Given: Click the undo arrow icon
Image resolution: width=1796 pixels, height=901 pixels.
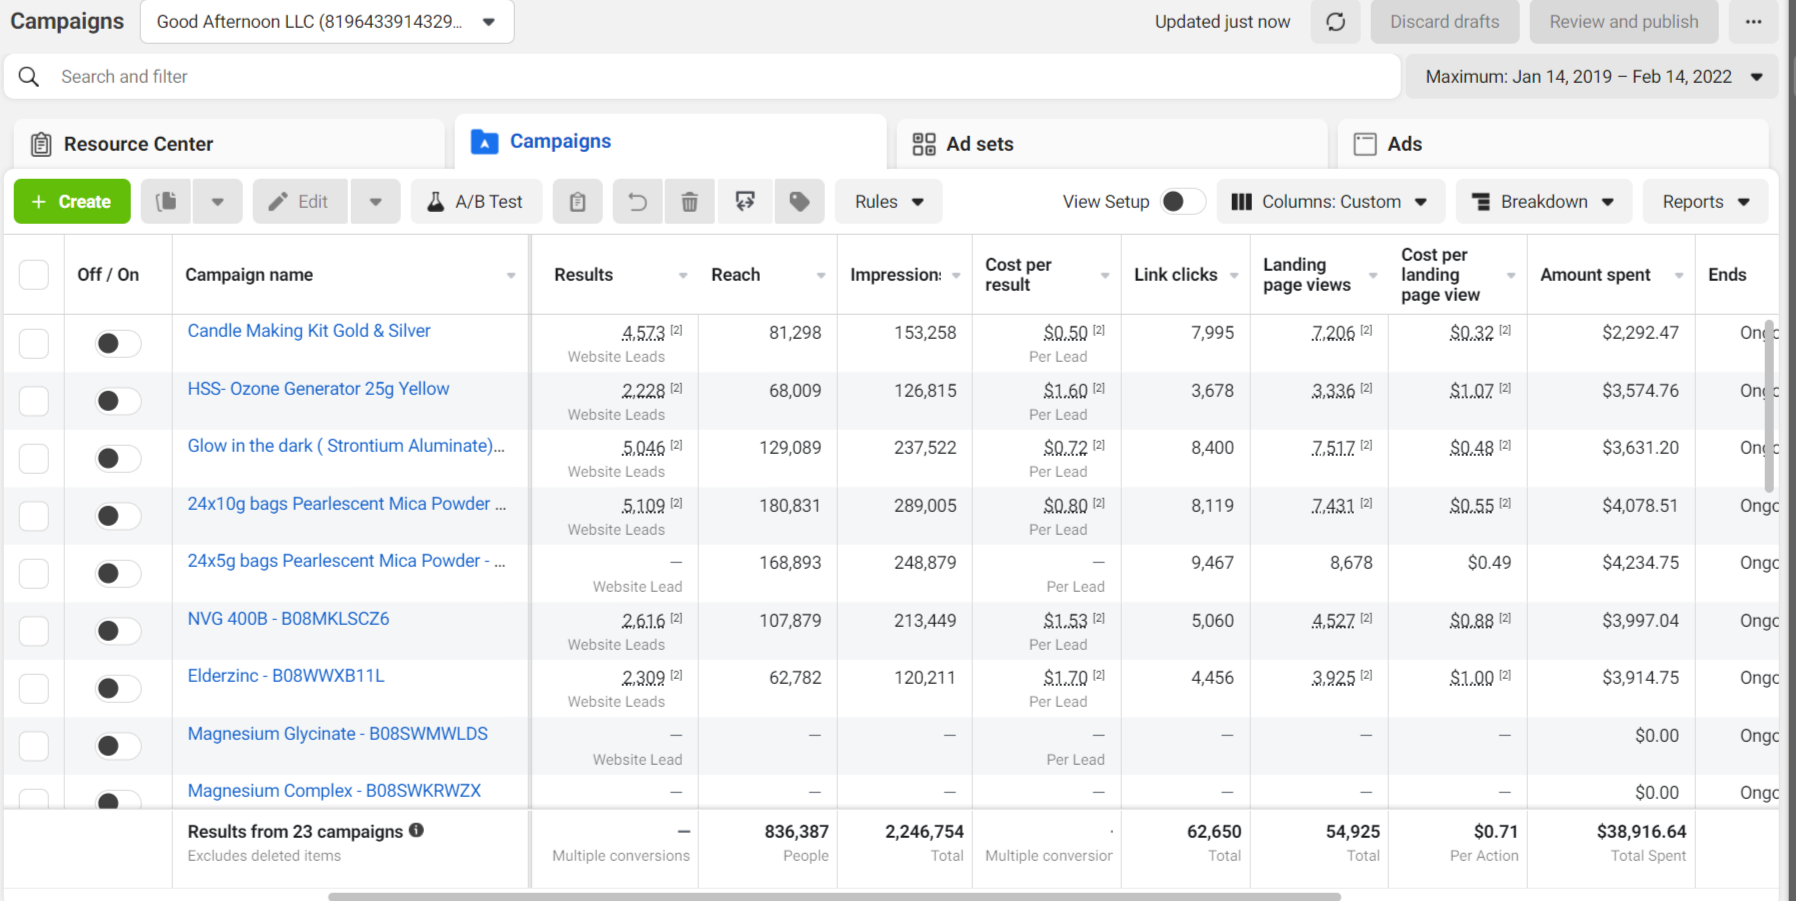Looking at the screenshot, I should pyautogui.click(x=637, y=202).
